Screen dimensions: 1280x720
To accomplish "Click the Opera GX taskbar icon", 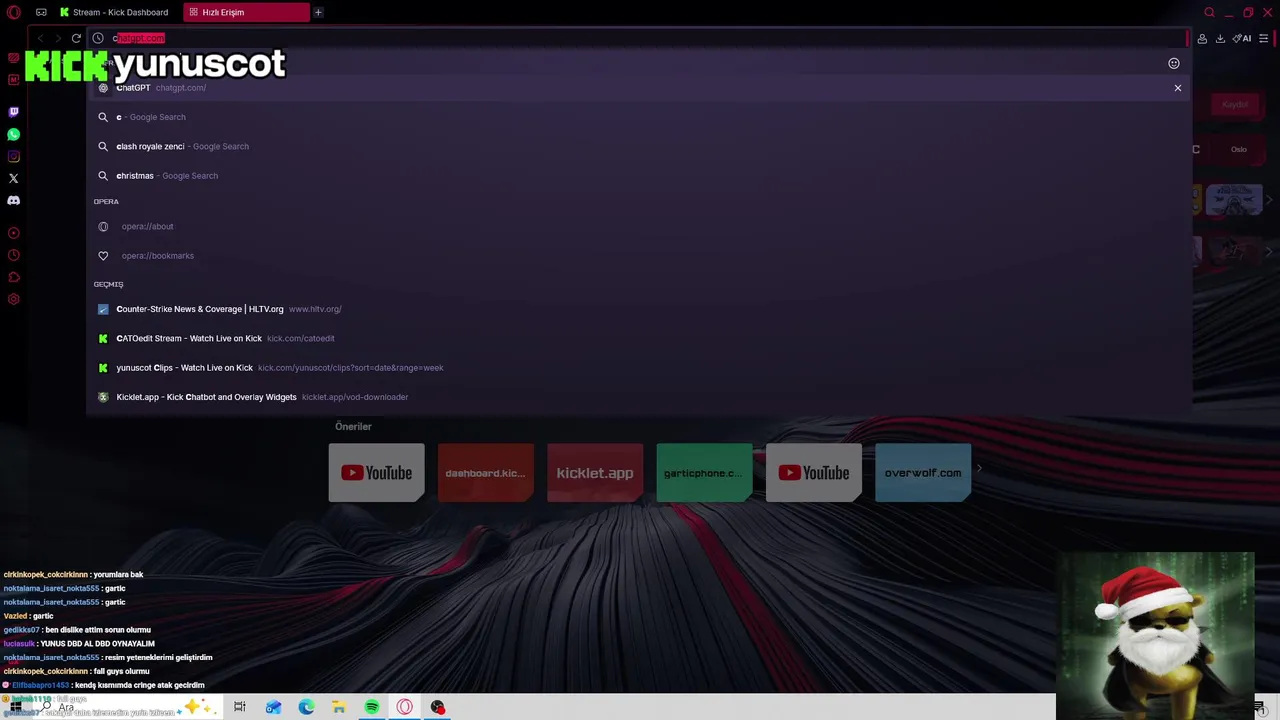I will point(405,707).
